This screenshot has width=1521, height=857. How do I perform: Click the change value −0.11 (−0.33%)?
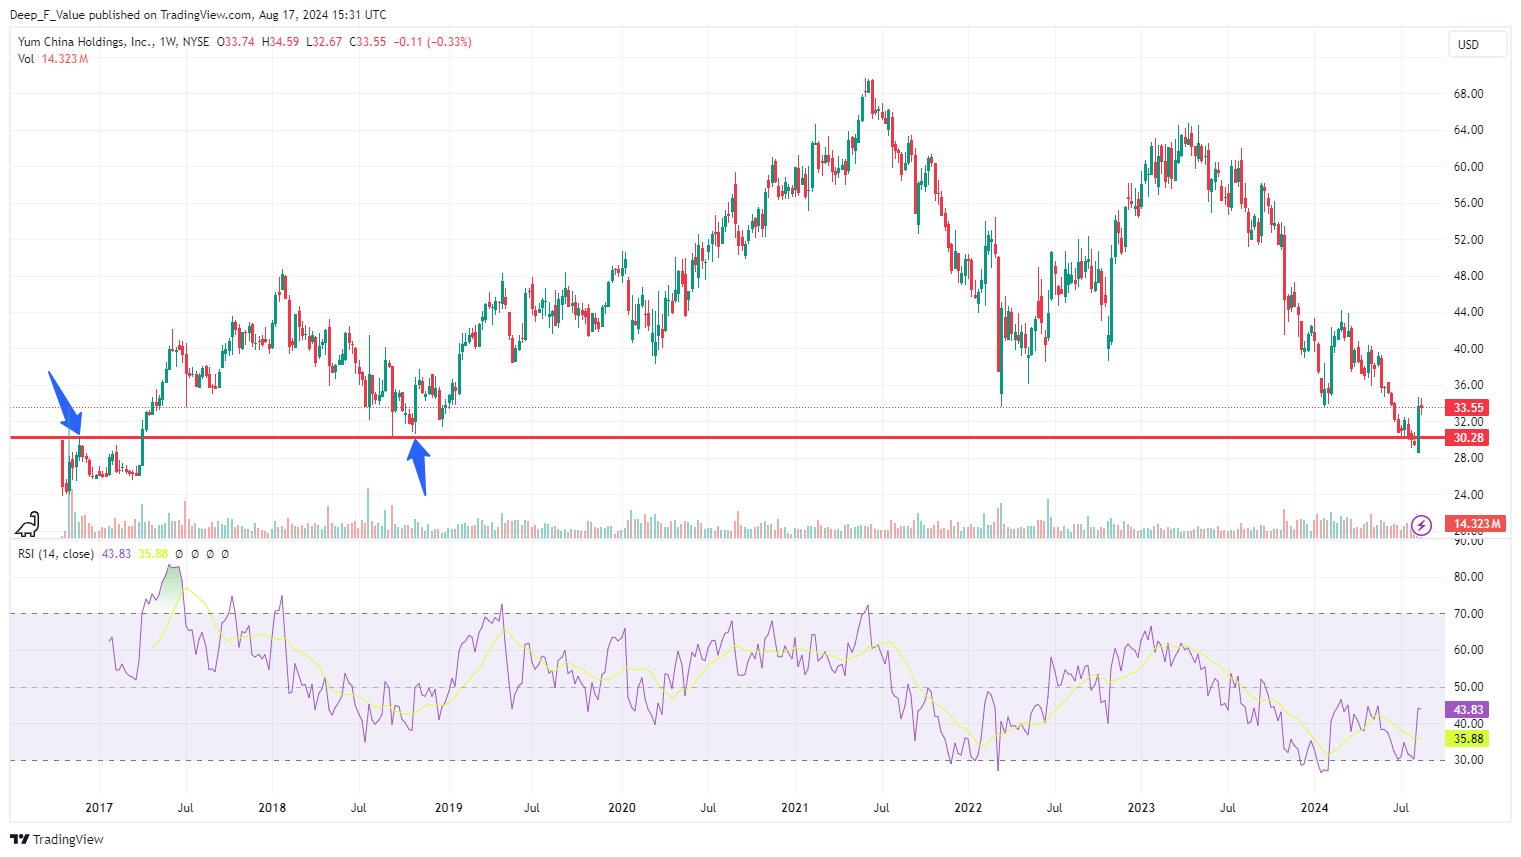click(x=432, y=42)
